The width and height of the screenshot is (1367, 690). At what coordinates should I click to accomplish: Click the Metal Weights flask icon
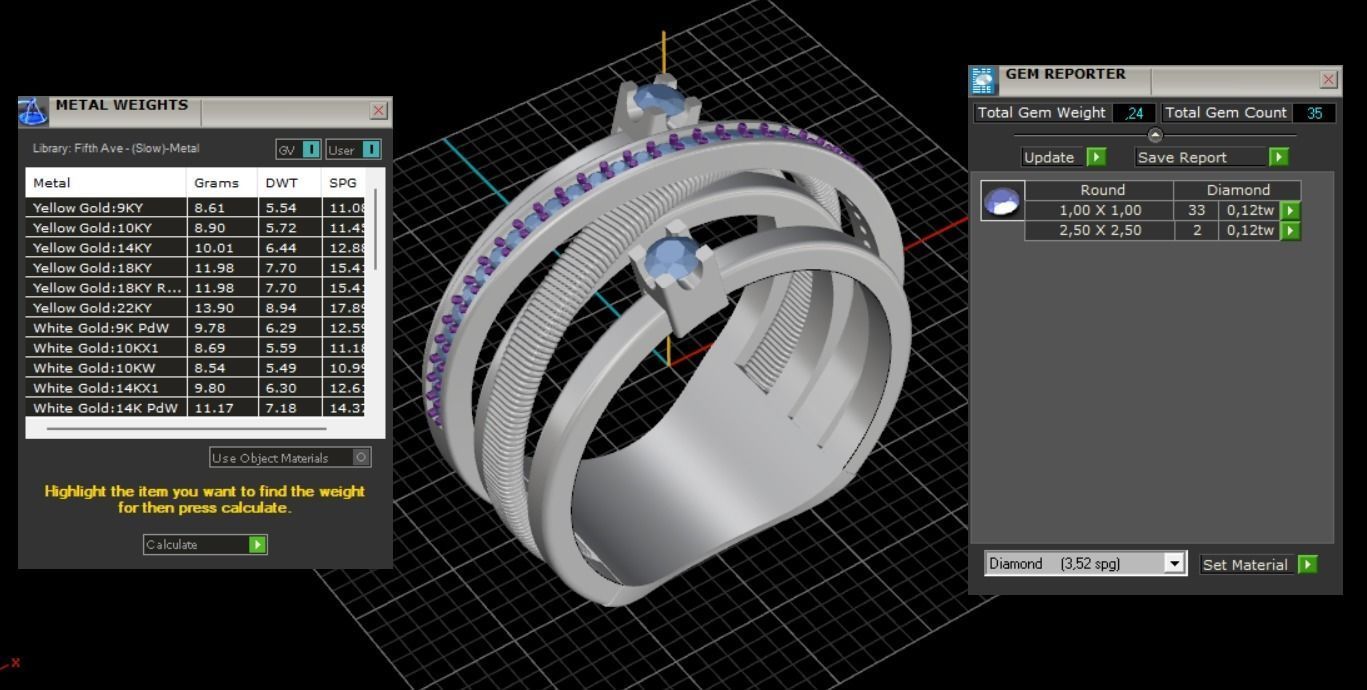[x=33, y=111]
